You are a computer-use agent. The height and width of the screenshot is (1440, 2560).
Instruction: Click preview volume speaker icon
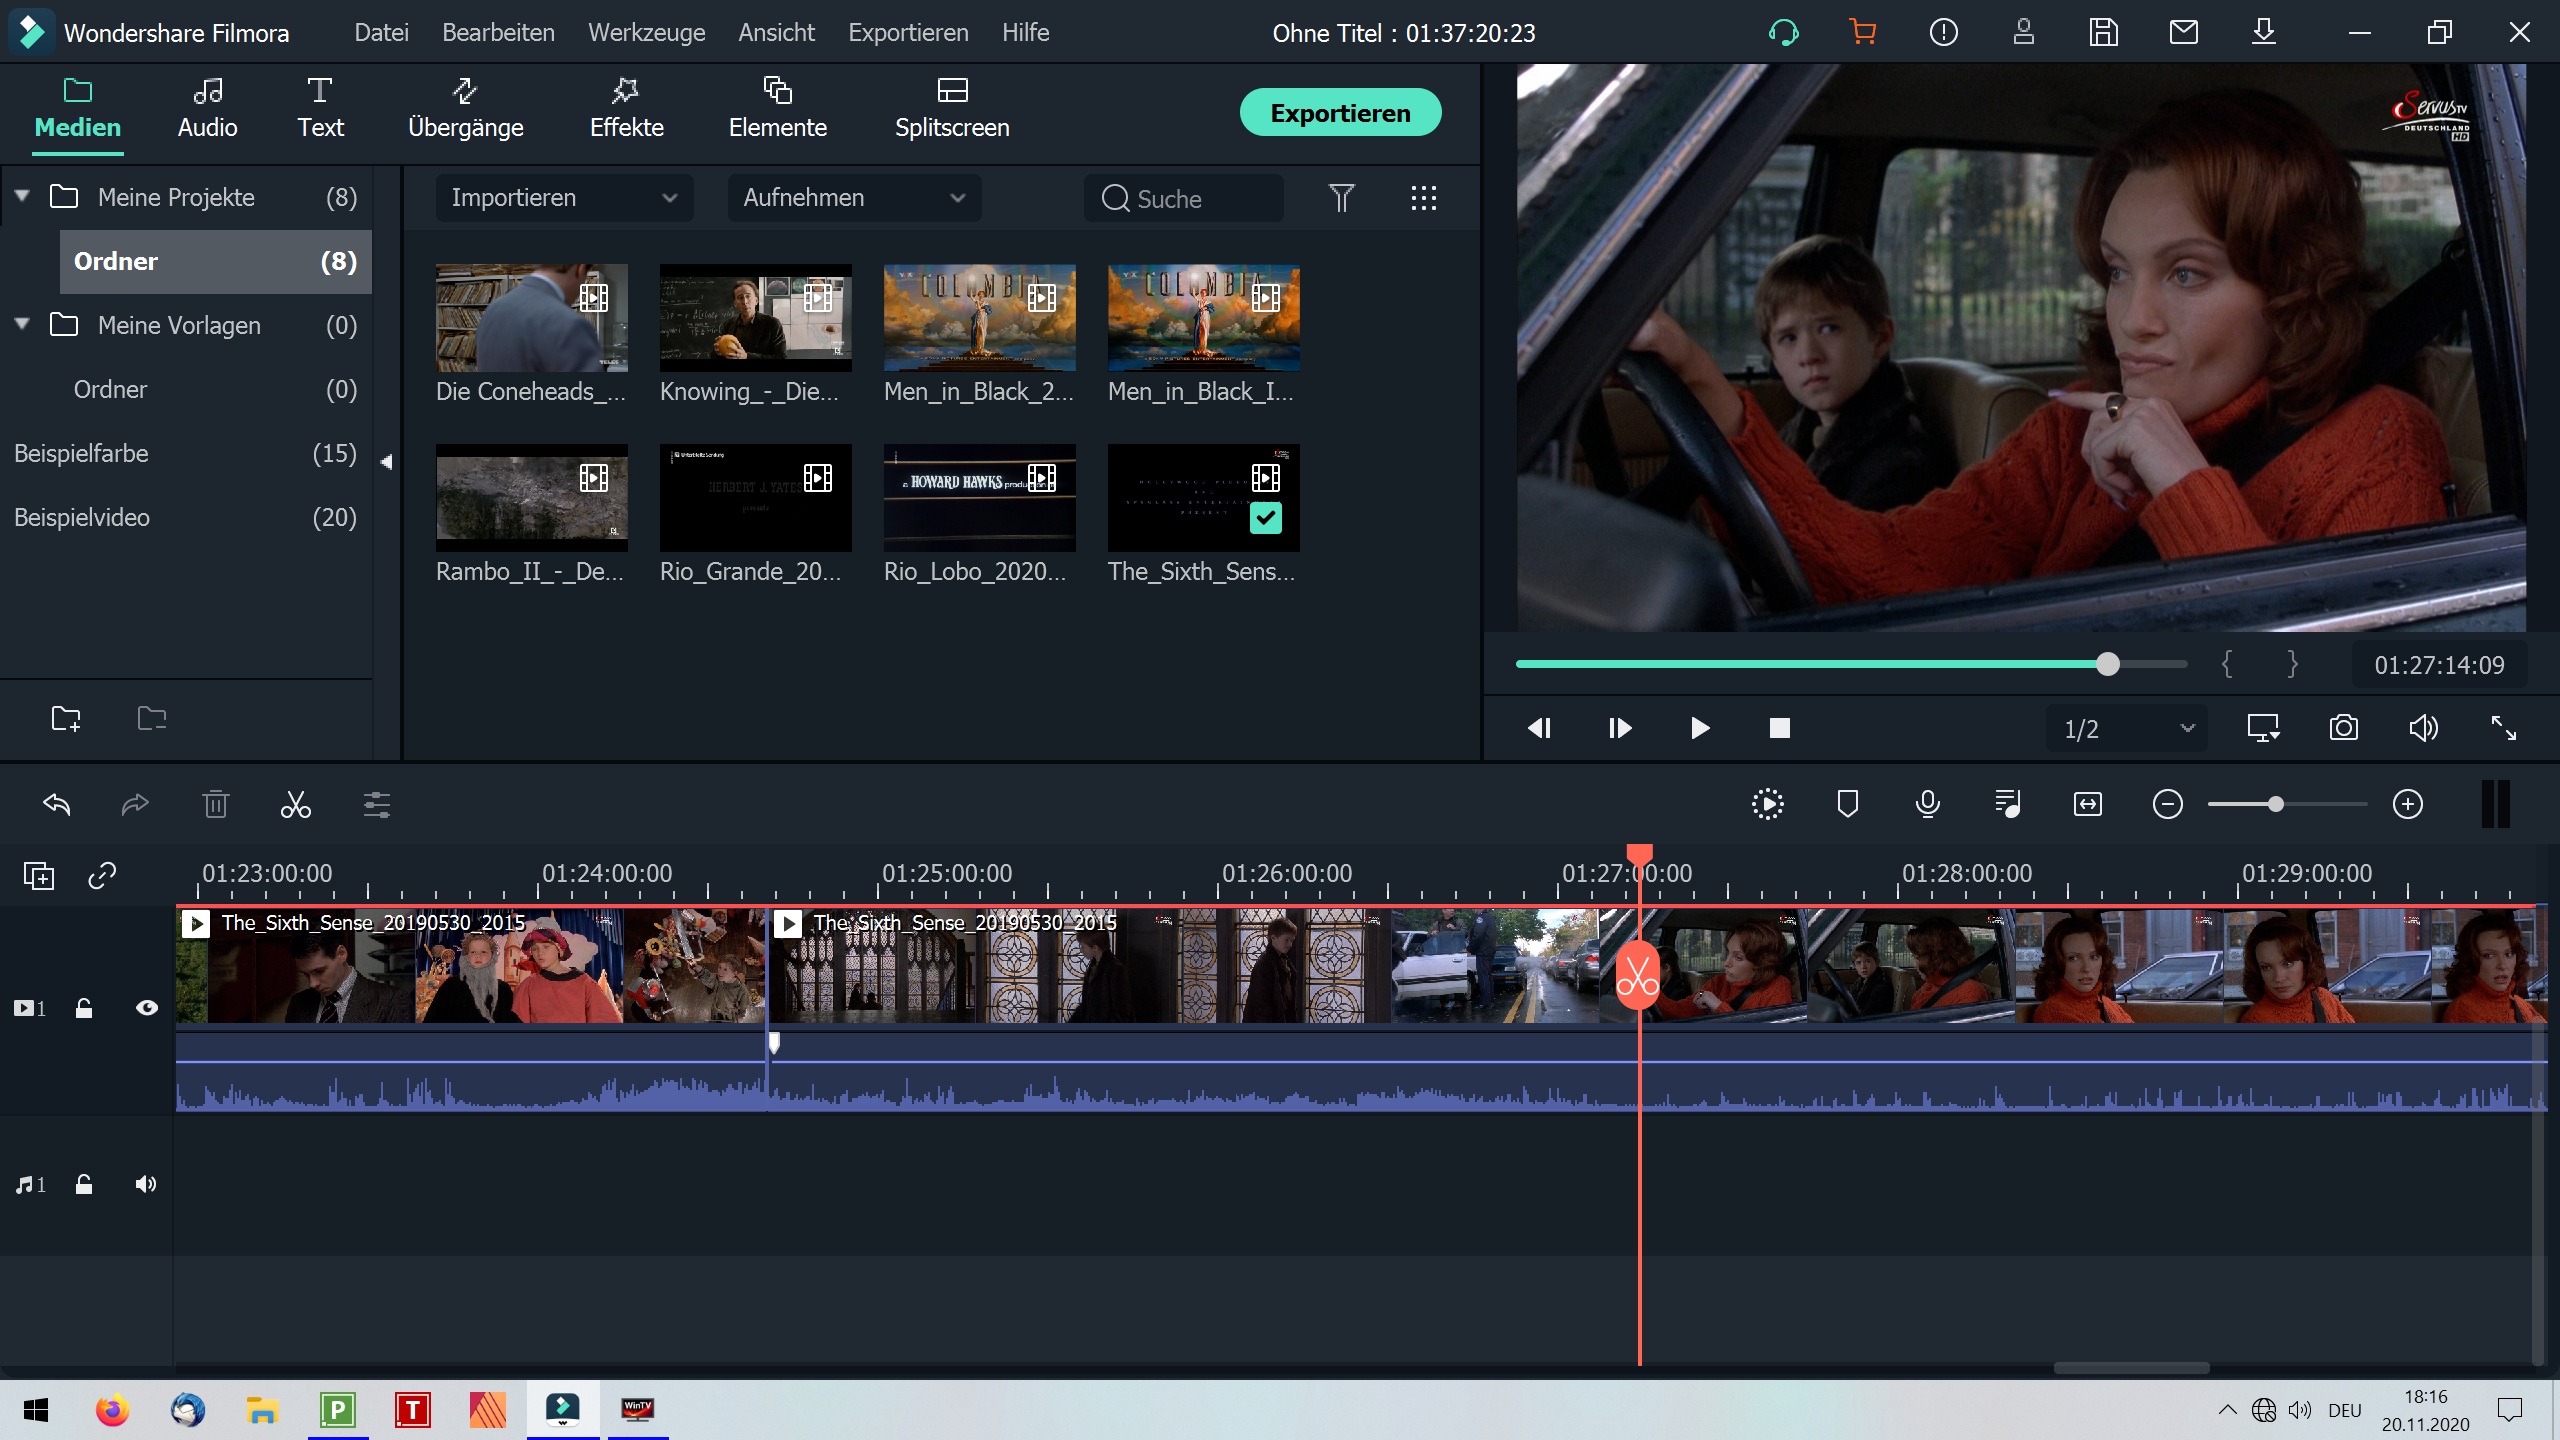coord(2424,728)
